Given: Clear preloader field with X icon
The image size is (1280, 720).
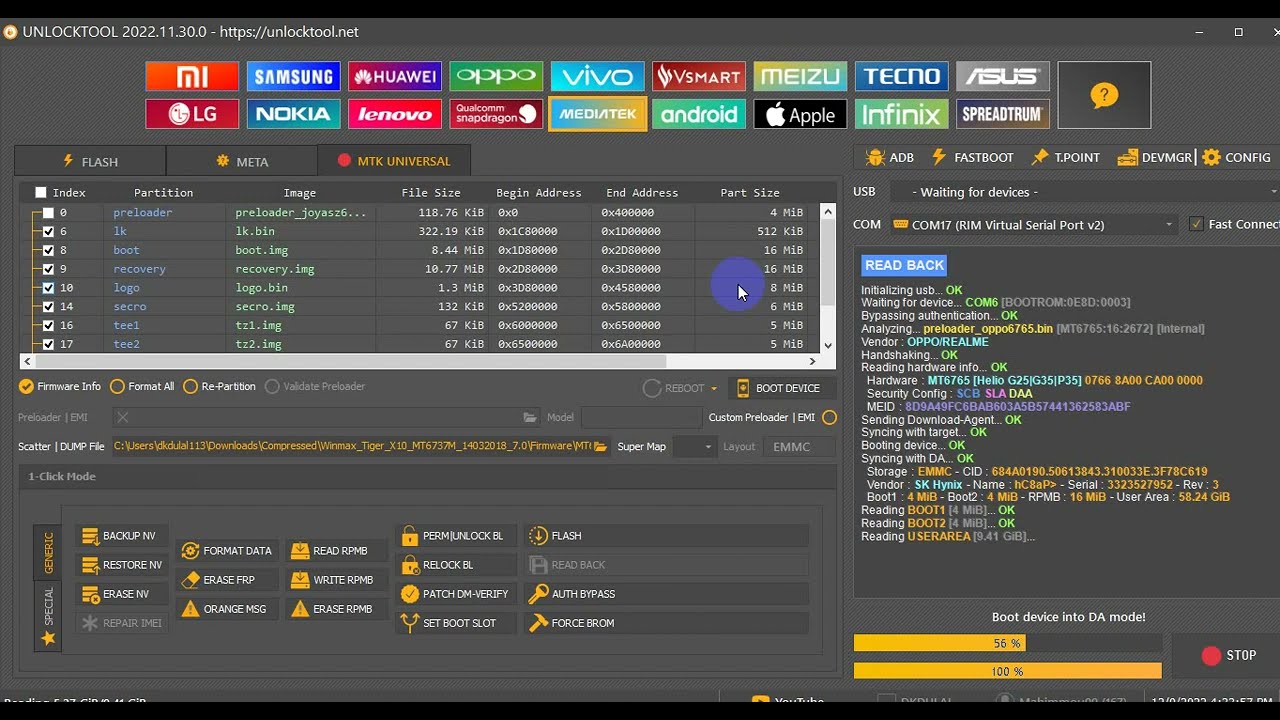Looking at the screenshot, I should [x=123, y=417].
